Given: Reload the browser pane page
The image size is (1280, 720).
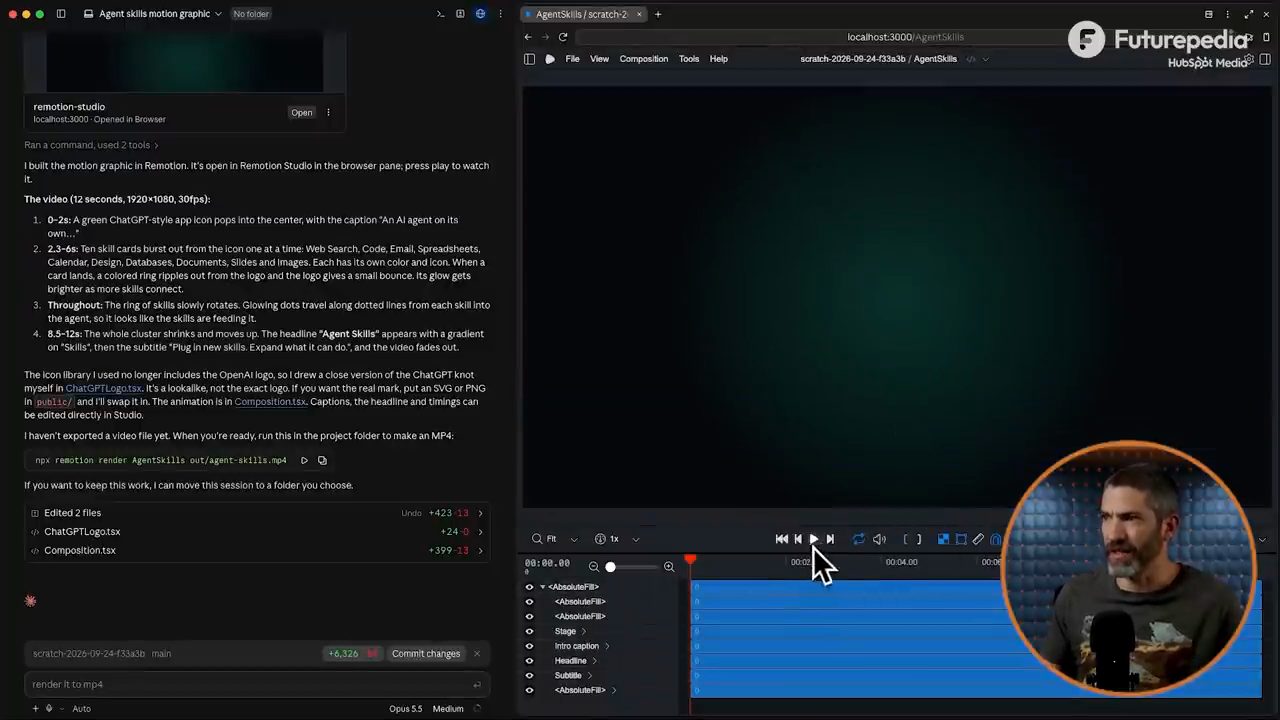Looking at the screenshot, I should click(563, 37).
